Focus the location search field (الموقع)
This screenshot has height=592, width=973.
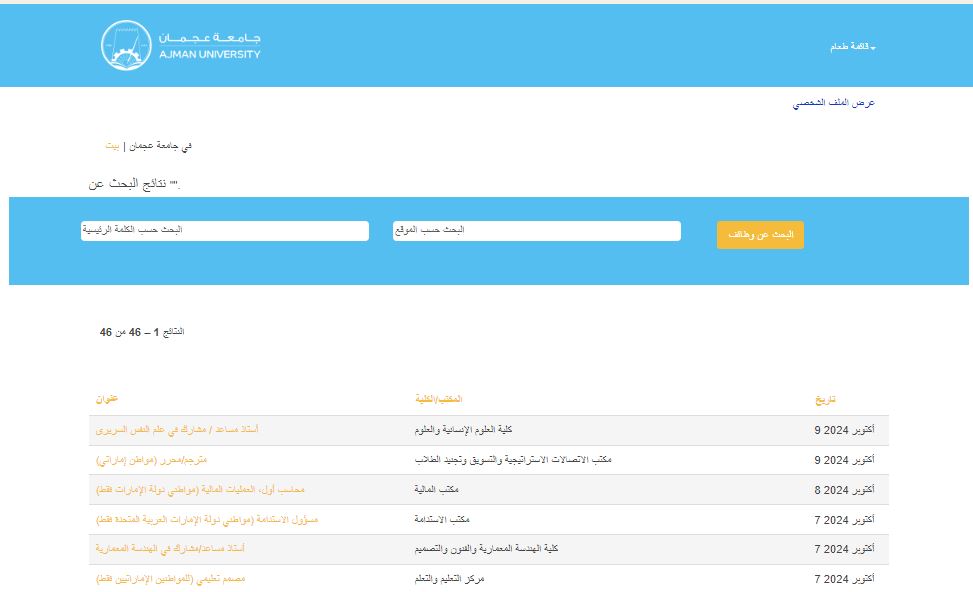(x=536, y=230)
